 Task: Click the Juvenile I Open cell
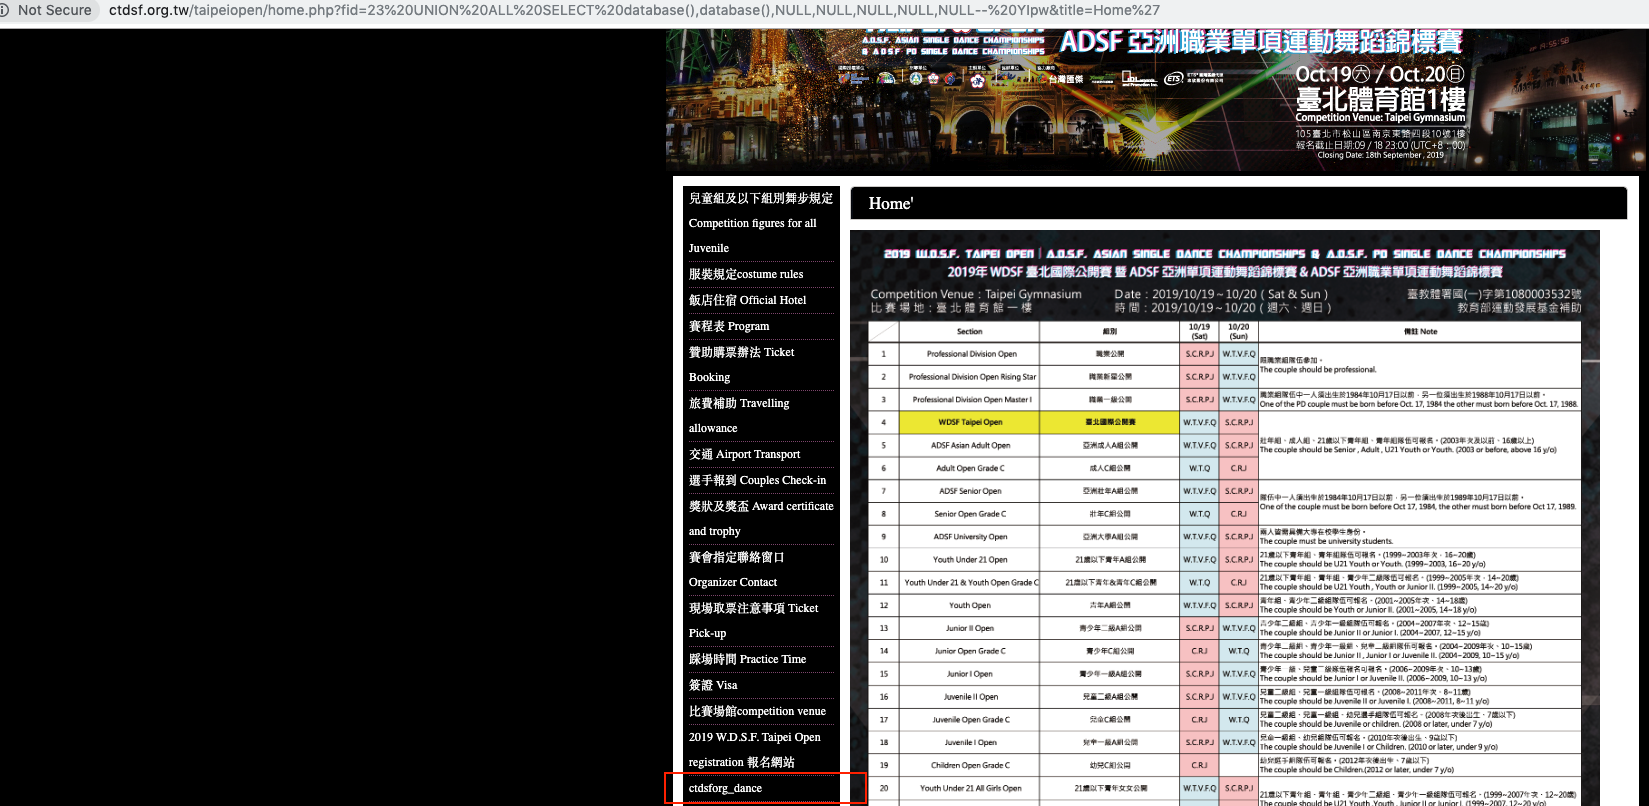(x=970, y=743)
